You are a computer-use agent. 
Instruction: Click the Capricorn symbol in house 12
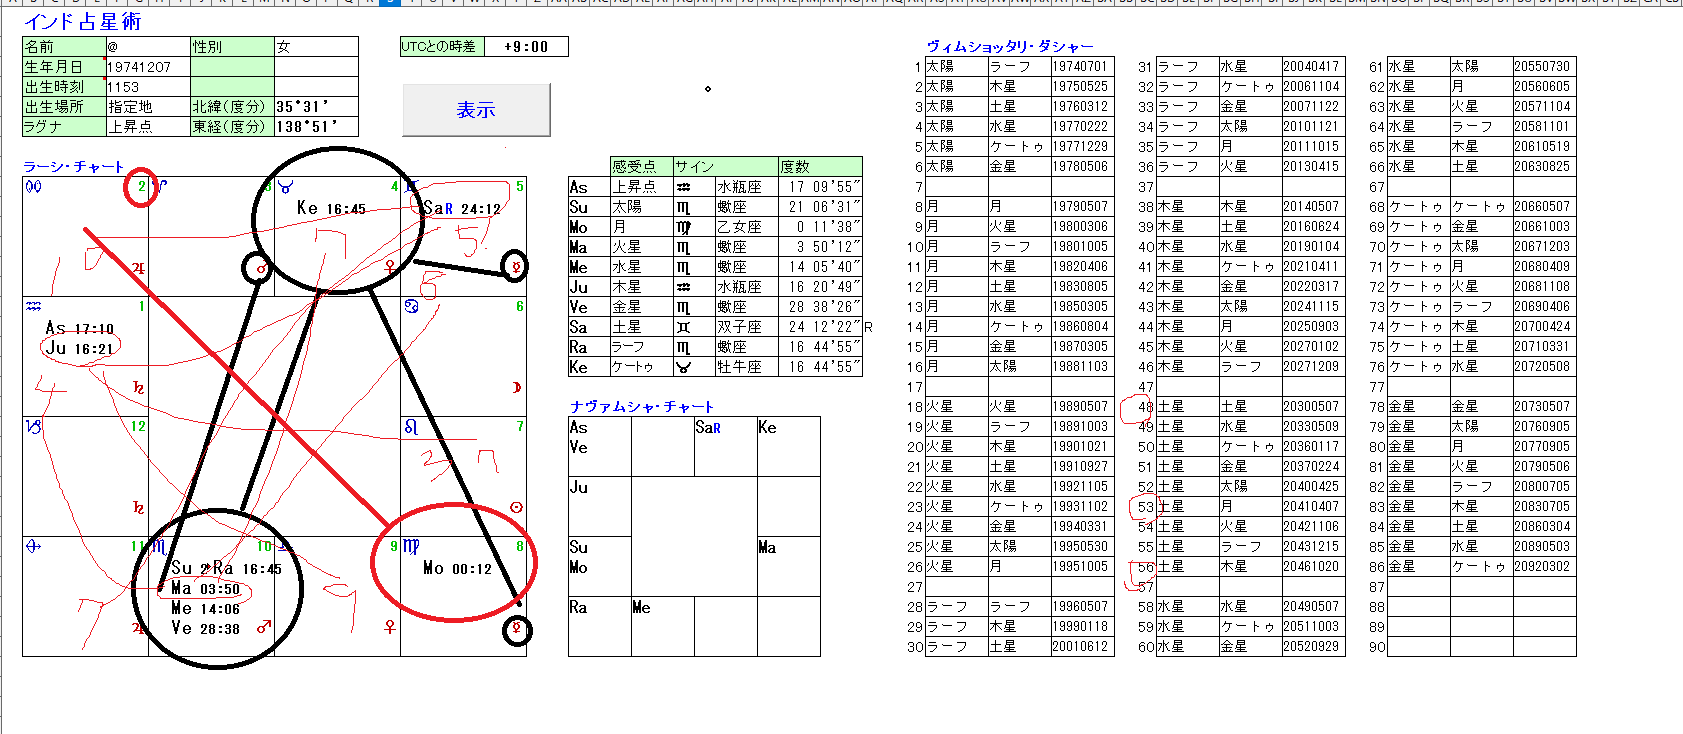click(33, 427)
